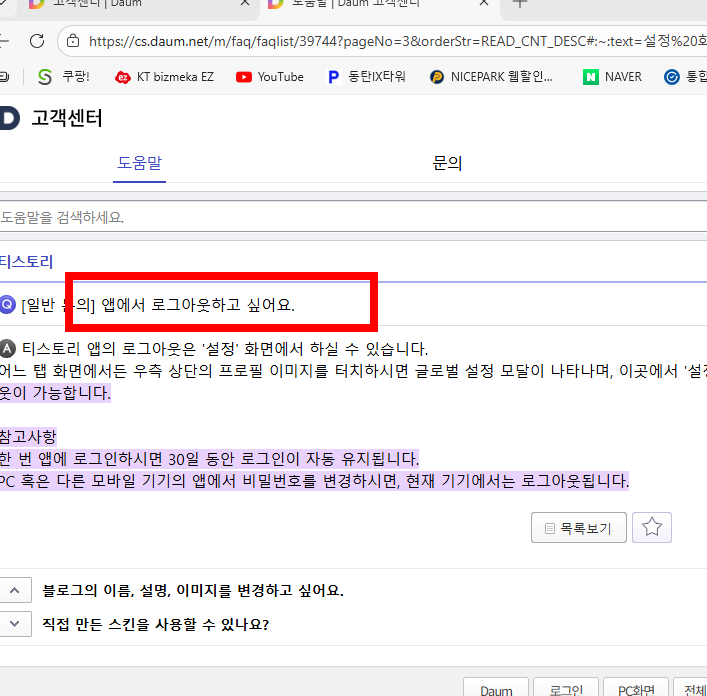Go to previous article with up chevron
Image resolution: width=707 pixels, height=696 pixels.
point(15,590)
